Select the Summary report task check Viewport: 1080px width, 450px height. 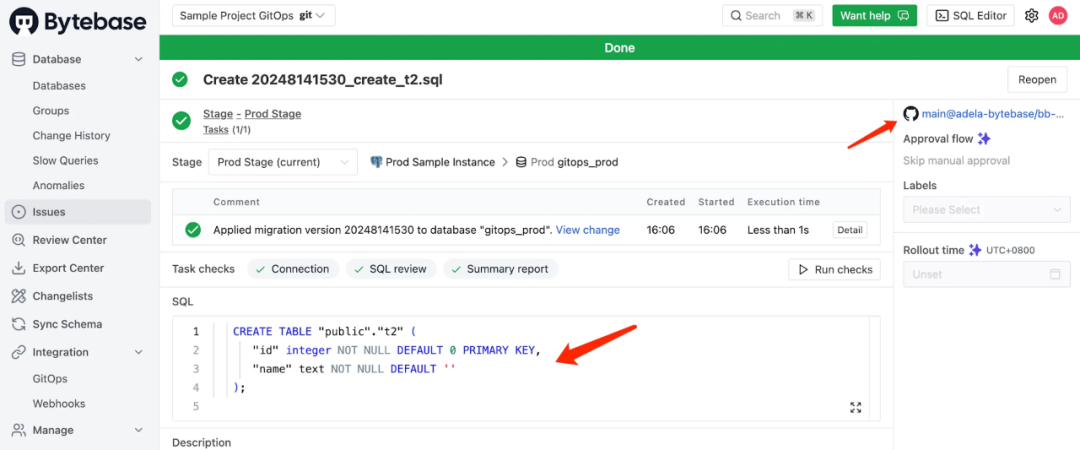pos(500,269)
